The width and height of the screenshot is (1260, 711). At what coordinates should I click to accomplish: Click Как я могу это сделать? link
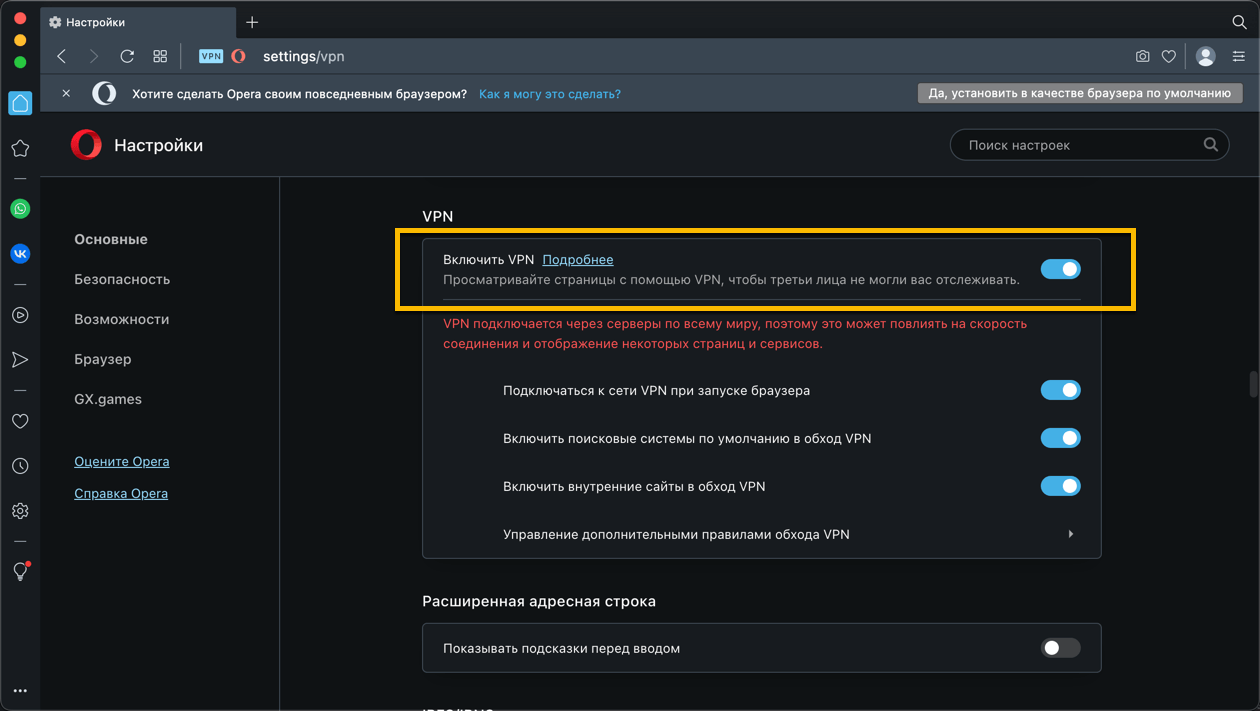point(550,94)
